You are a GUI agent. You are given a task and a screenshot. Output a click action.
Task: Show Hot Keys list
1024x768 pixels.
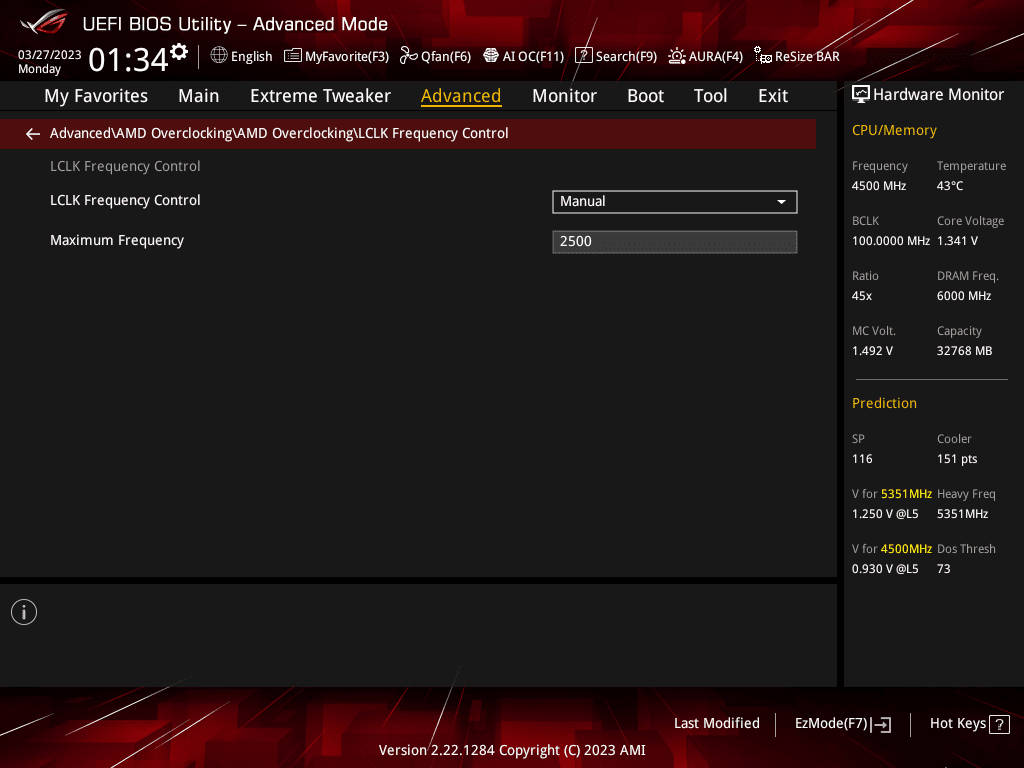click(x=969, y=724)
